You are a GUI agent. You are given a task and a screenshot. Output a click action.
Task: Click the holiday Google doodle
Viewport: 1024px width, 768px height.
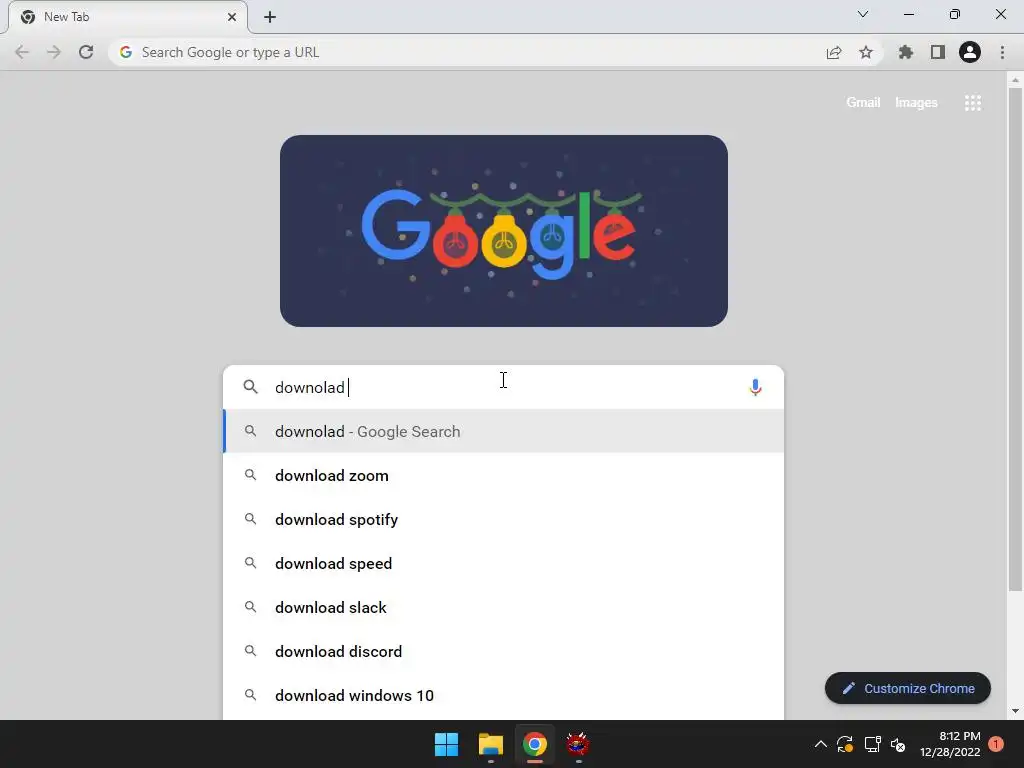point(504,231)
